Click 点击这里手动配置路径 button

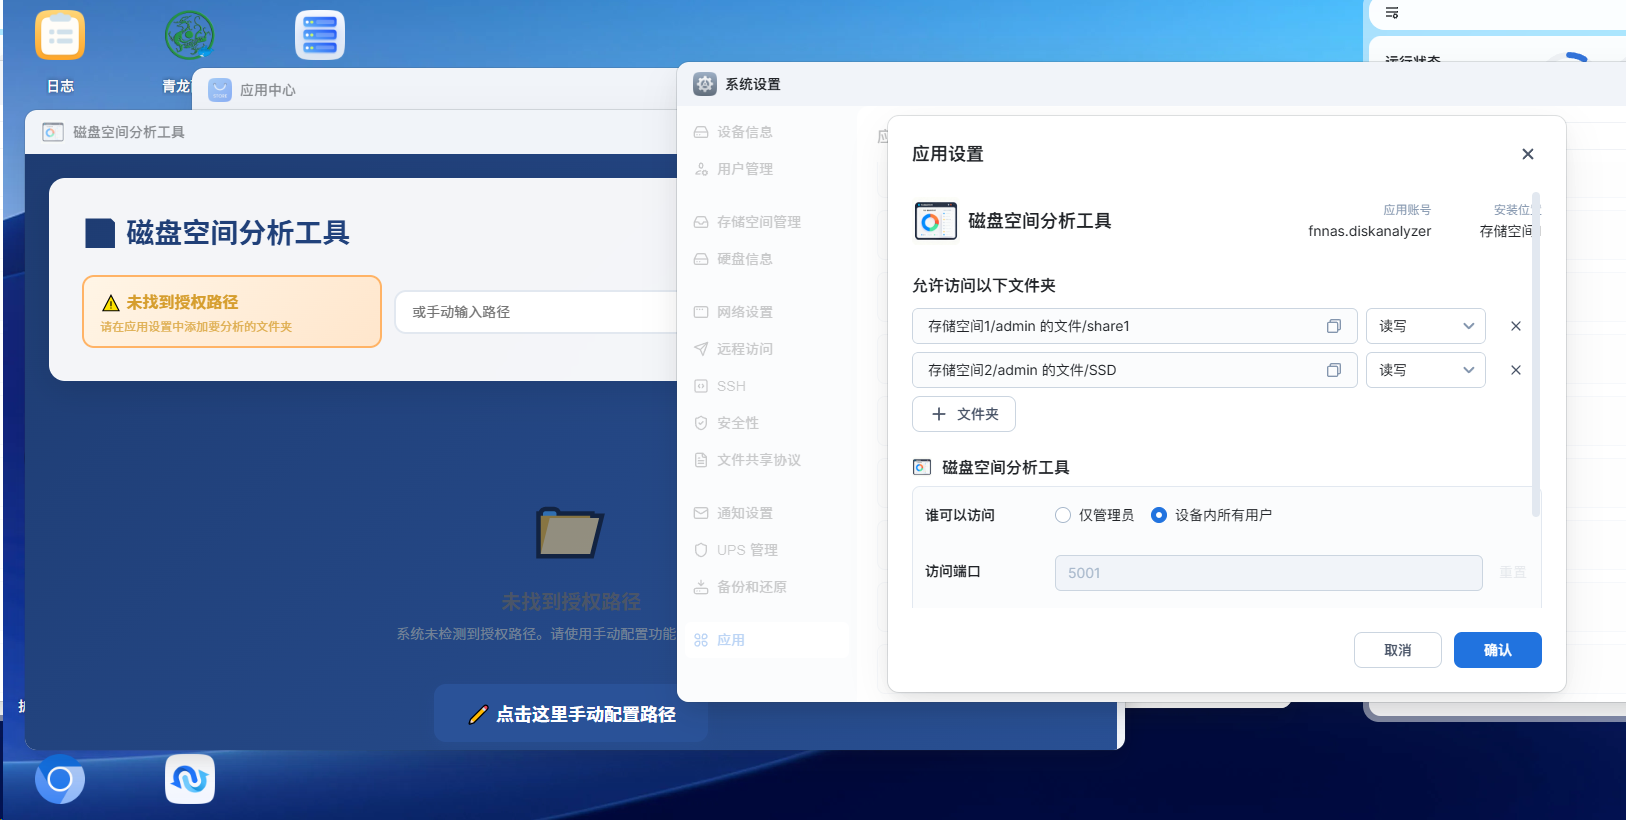(571, 714)
